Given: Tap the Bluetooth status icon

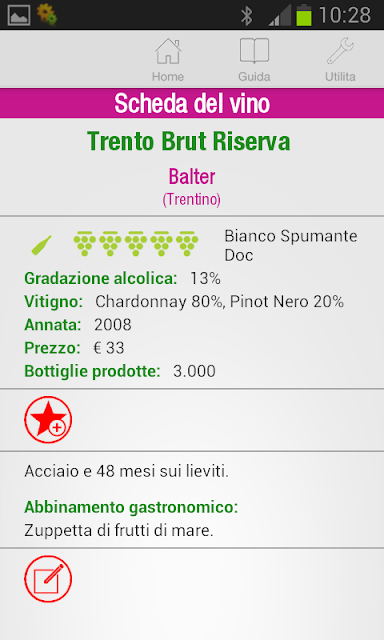Looking at the screenshot, I should (246, 16).
